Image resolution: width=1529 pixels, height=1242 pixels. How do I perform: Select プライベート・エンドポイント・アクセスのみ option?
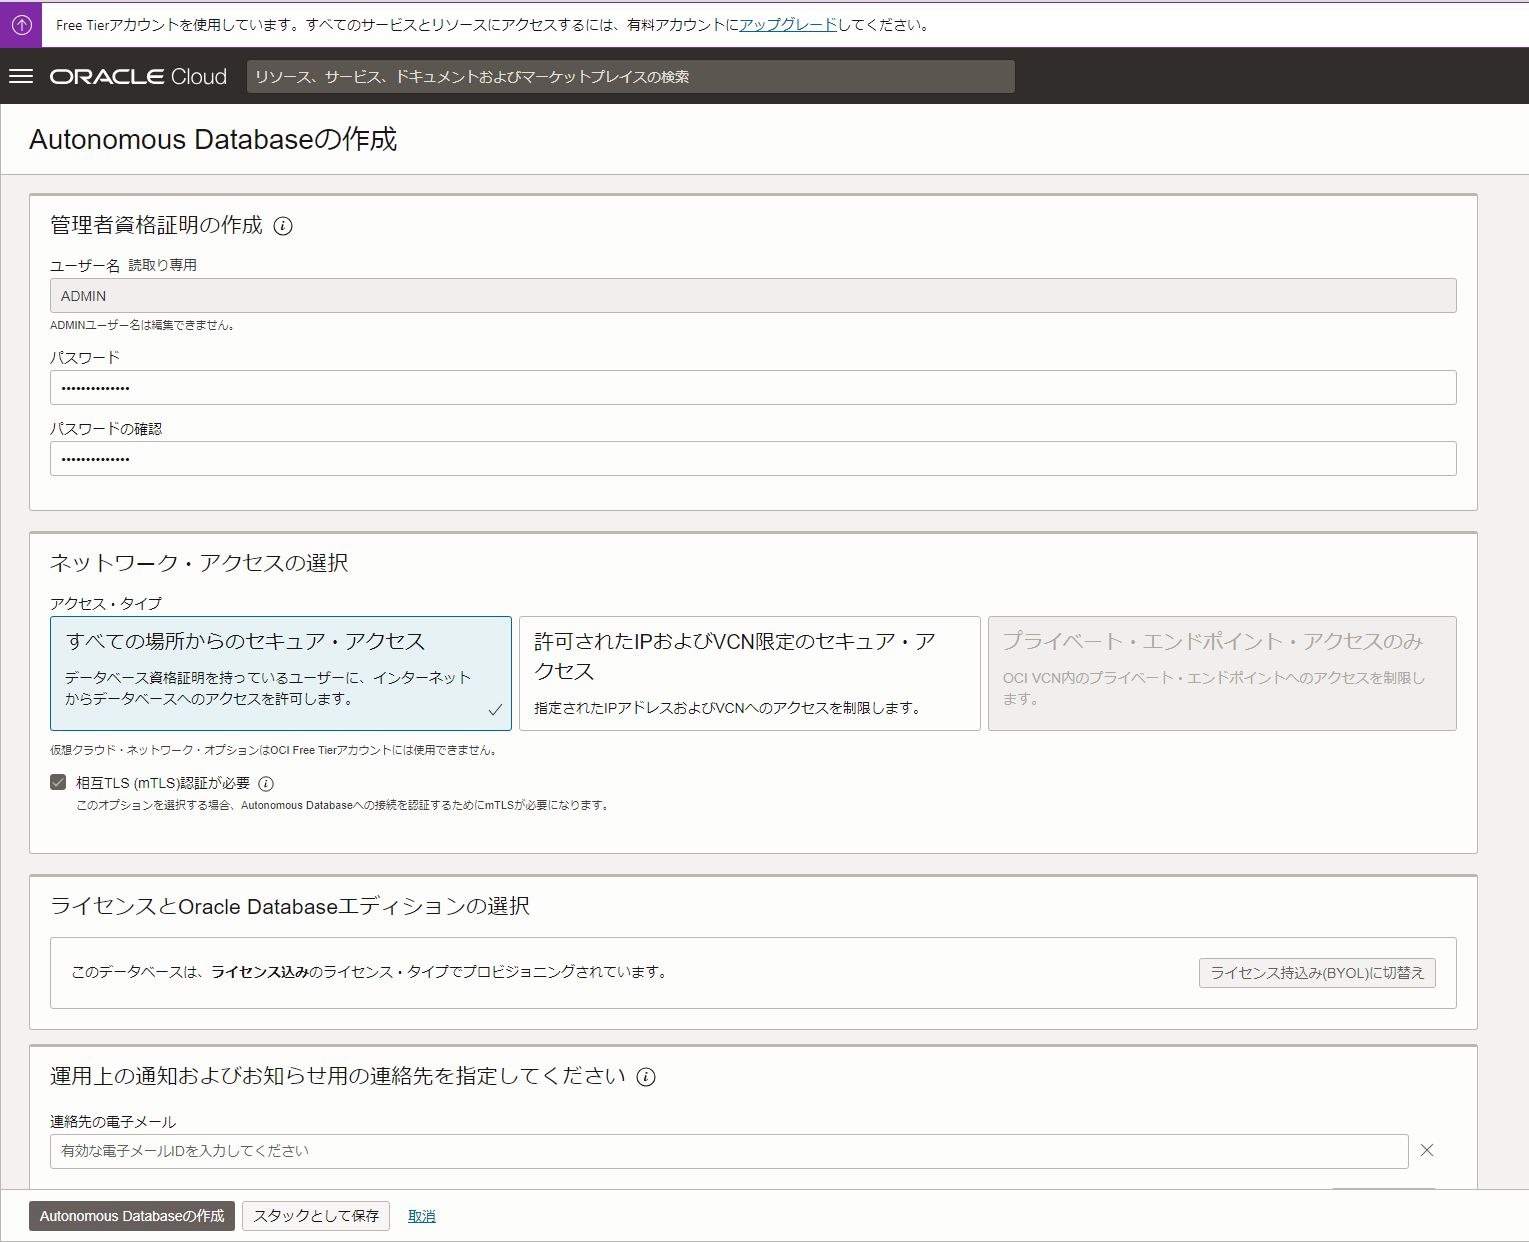[1222, 673]
